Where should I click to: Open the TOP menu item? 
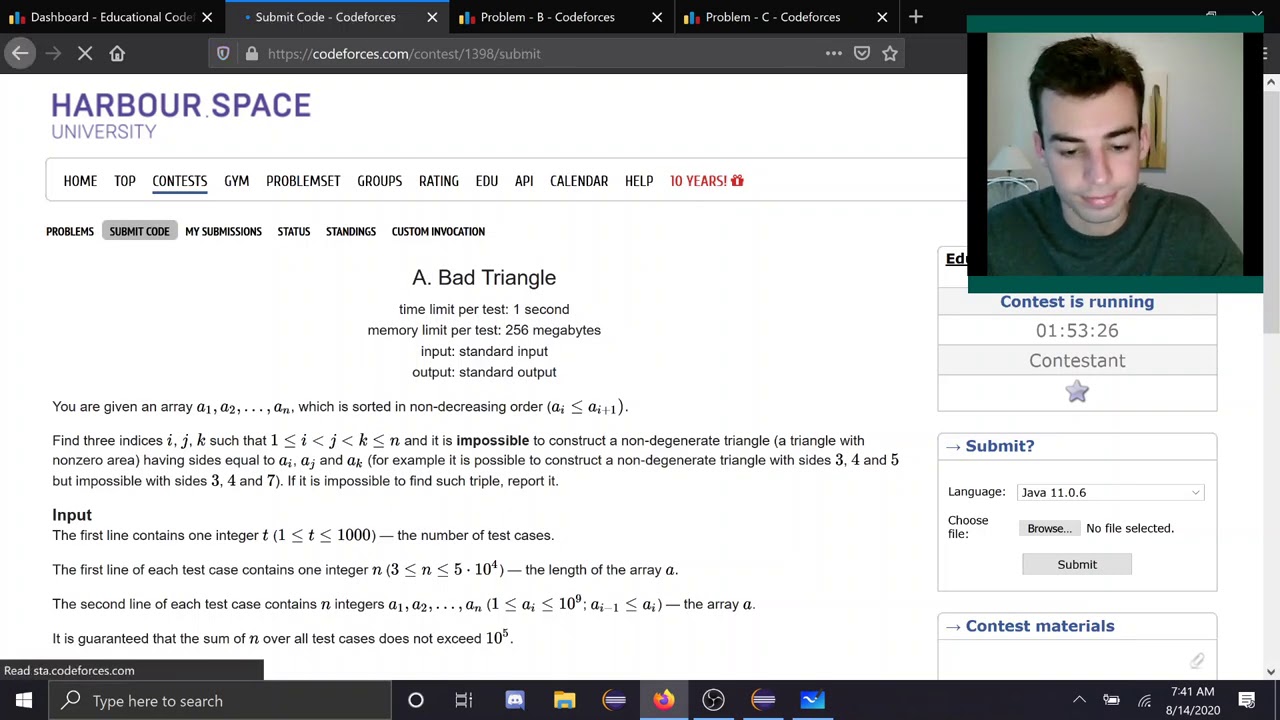125,181
